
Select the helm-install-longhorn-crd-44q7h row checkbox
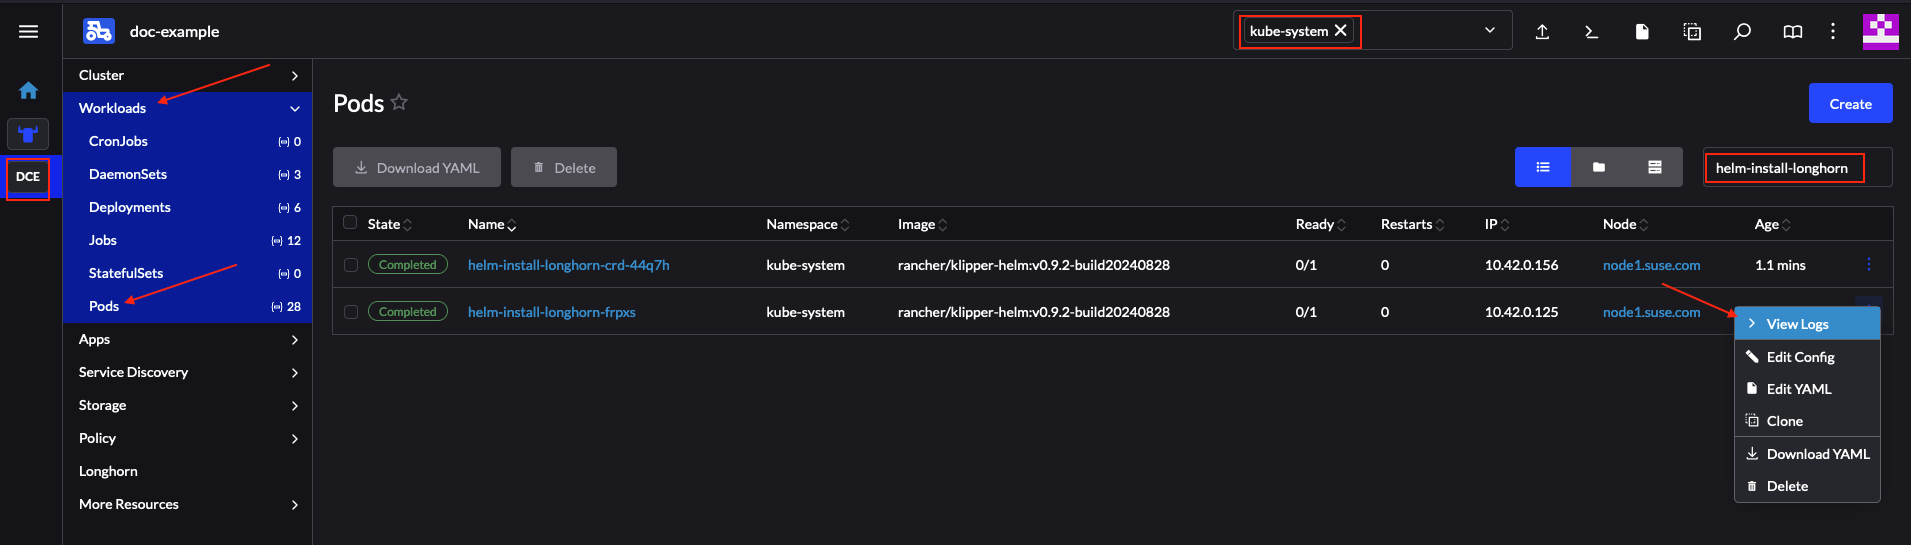(x=351, y=265)
